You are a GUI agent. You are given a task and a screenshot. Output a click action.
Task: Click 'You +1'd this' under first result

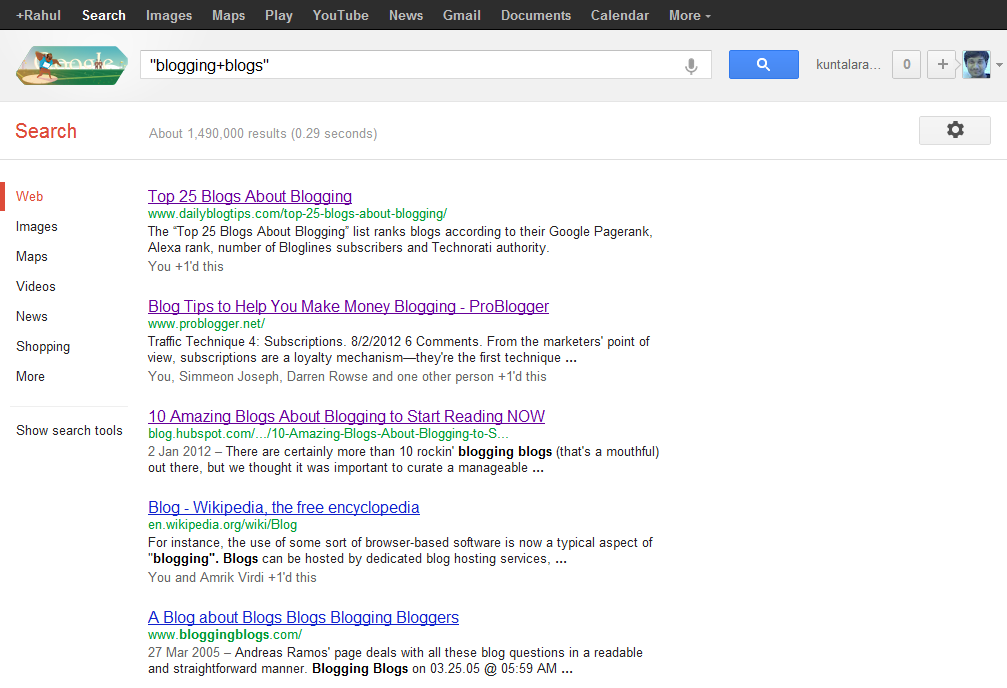186,267
